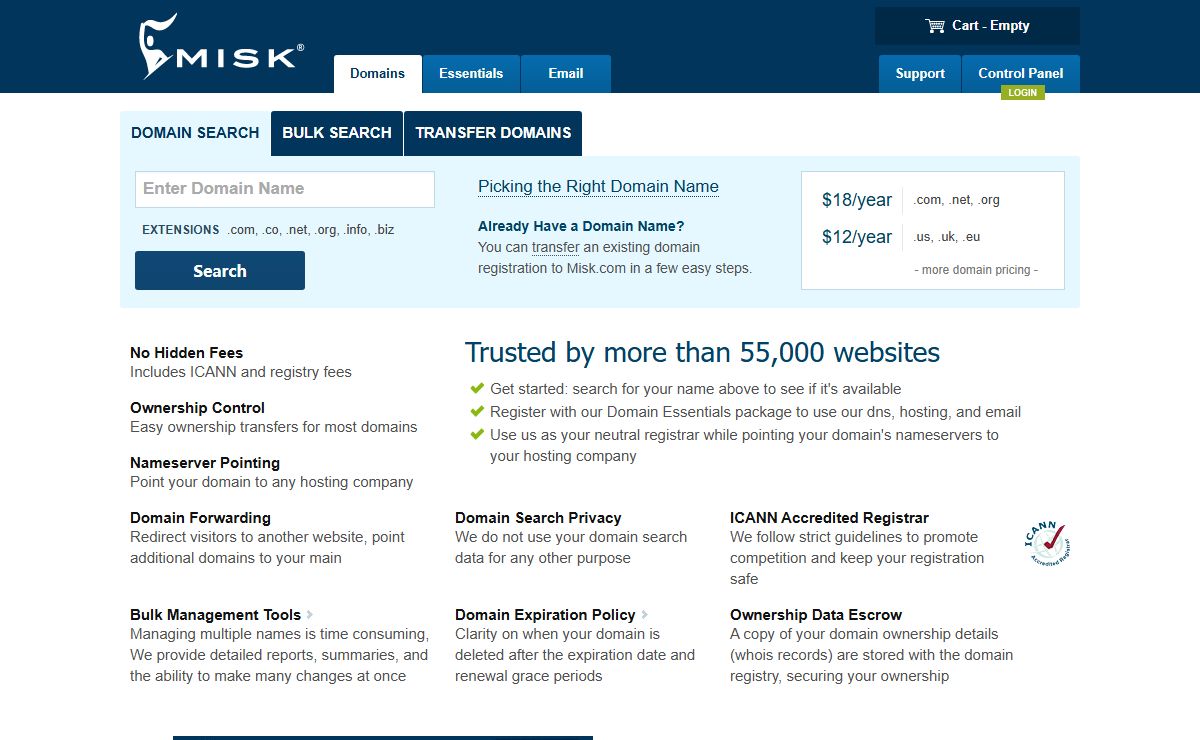The width and height of the screenshot is (1200, 740).
Task: Click the green LOGIN badge
Action: (1022, 92)
